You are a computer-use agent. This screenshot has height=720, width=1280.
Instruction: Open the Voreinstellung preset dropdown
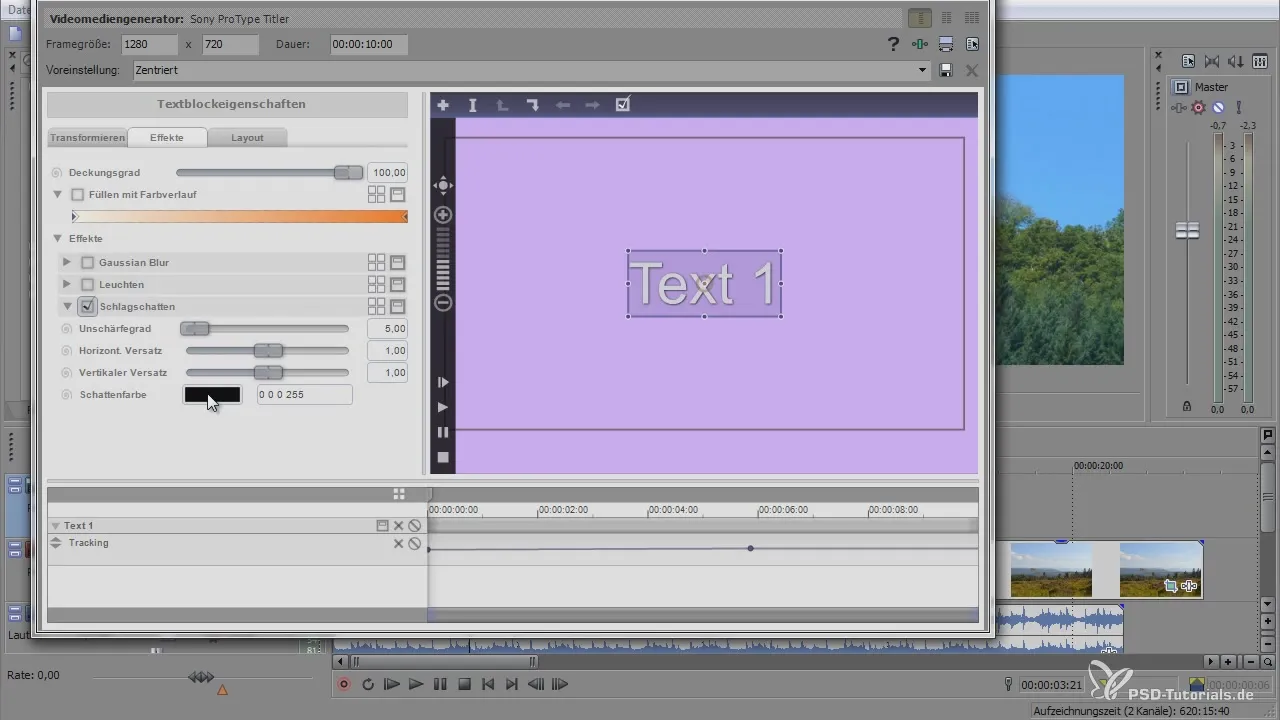click(x=923, y=71)
